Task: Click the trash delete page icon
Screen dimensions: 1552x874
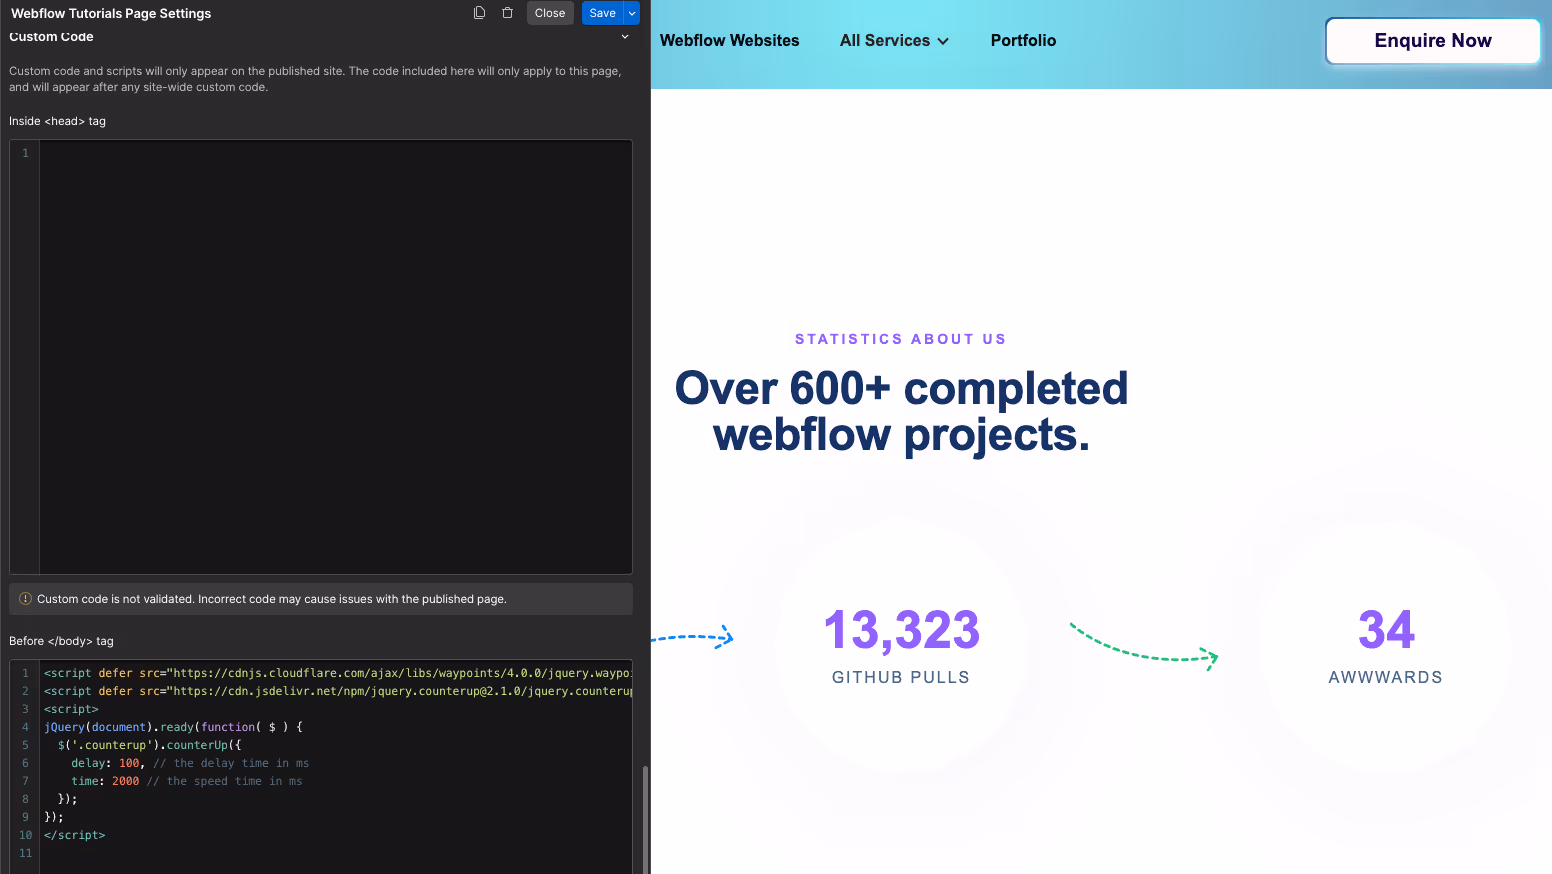Action: pos(507,13)
